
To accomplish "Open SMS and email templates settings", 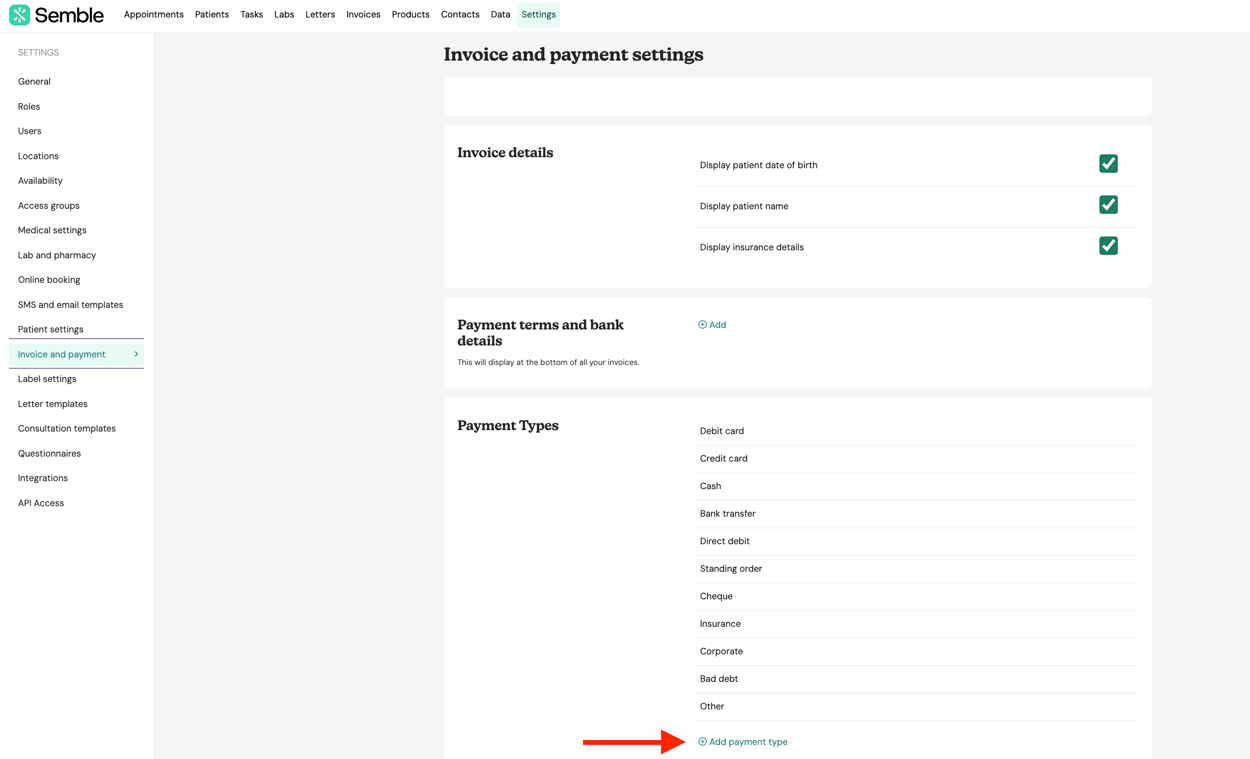I will point(70,305).
